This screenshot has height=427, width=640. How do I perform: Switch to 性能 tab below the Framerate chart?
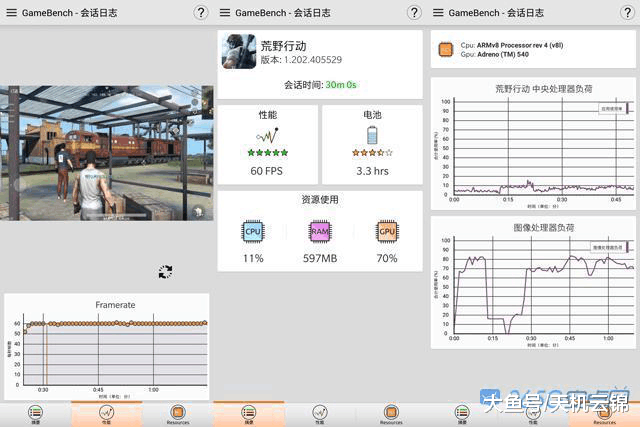106,414
